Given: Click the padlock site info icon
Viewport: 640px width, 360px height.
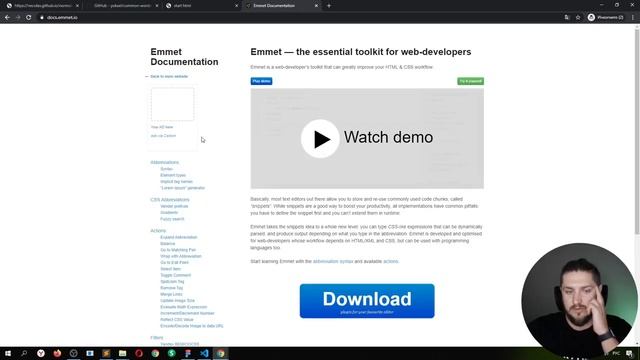Looking at the screenshot, I should click(42, 18).
